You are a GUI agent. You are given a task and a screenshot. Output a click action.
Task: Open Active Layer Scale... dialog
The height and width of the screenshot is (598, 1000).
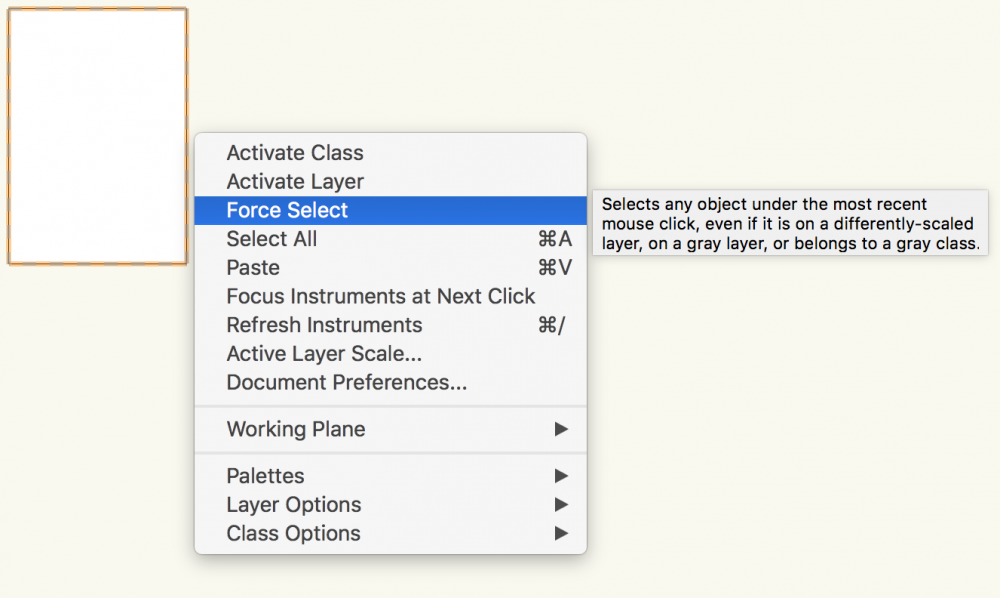(x=324, y=354)
